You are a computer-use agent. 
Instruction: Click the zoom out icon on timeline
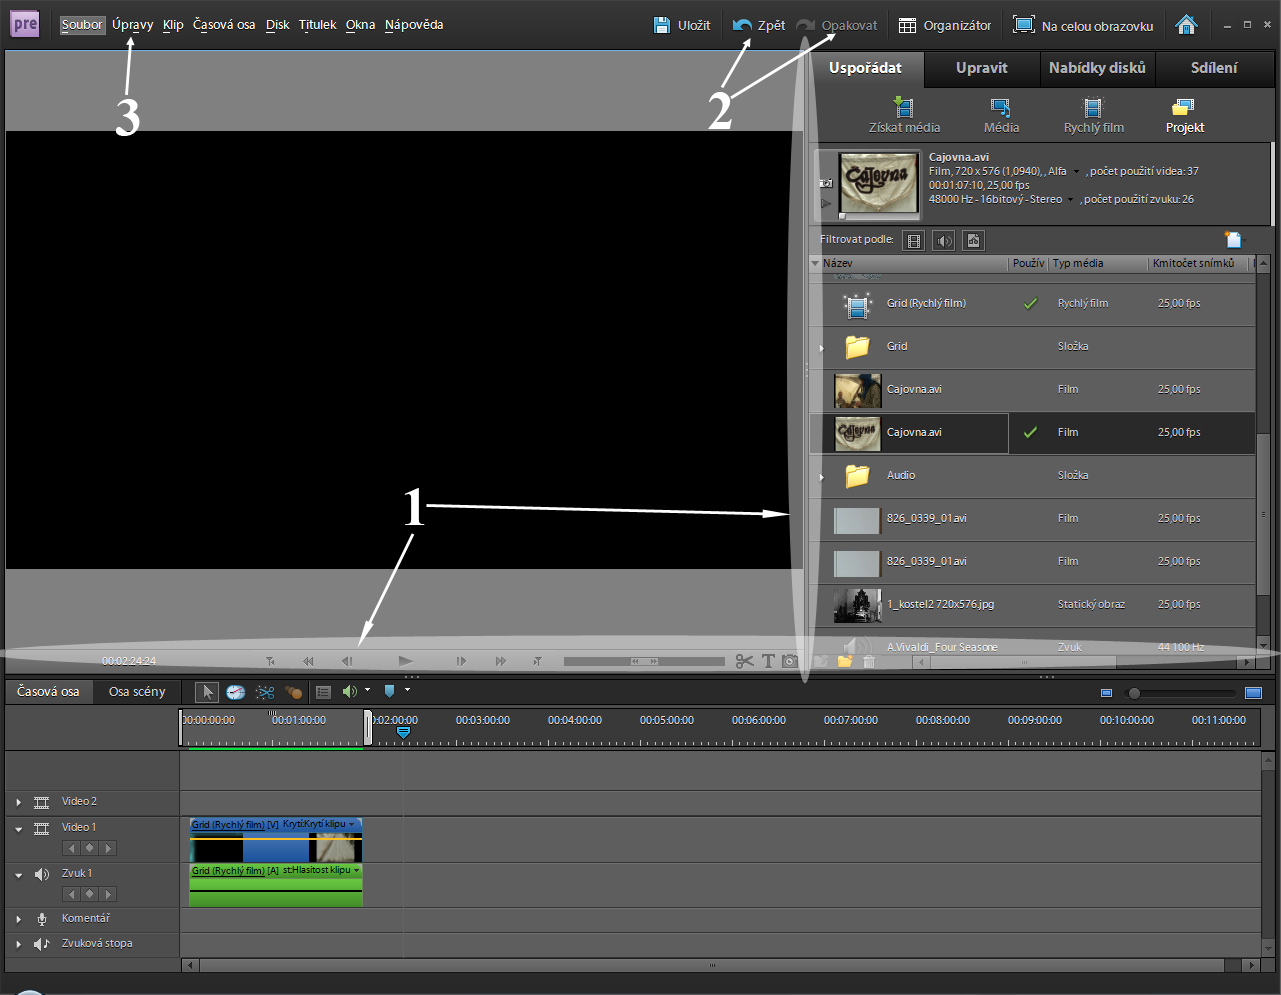[1106, 693]
